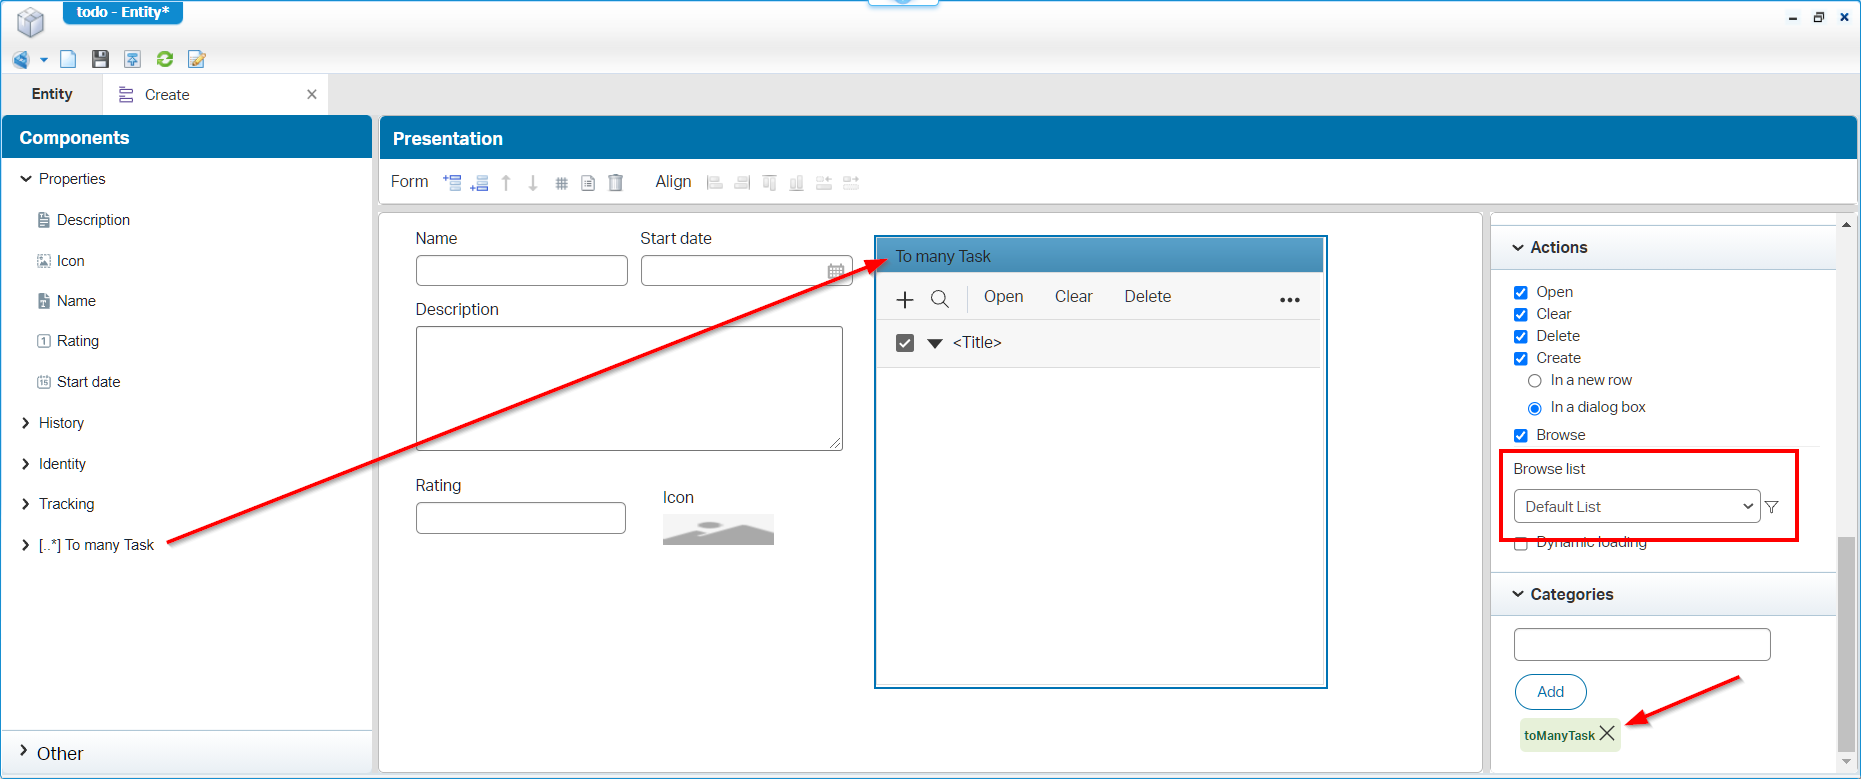Expand the Other section

[24, 752]
